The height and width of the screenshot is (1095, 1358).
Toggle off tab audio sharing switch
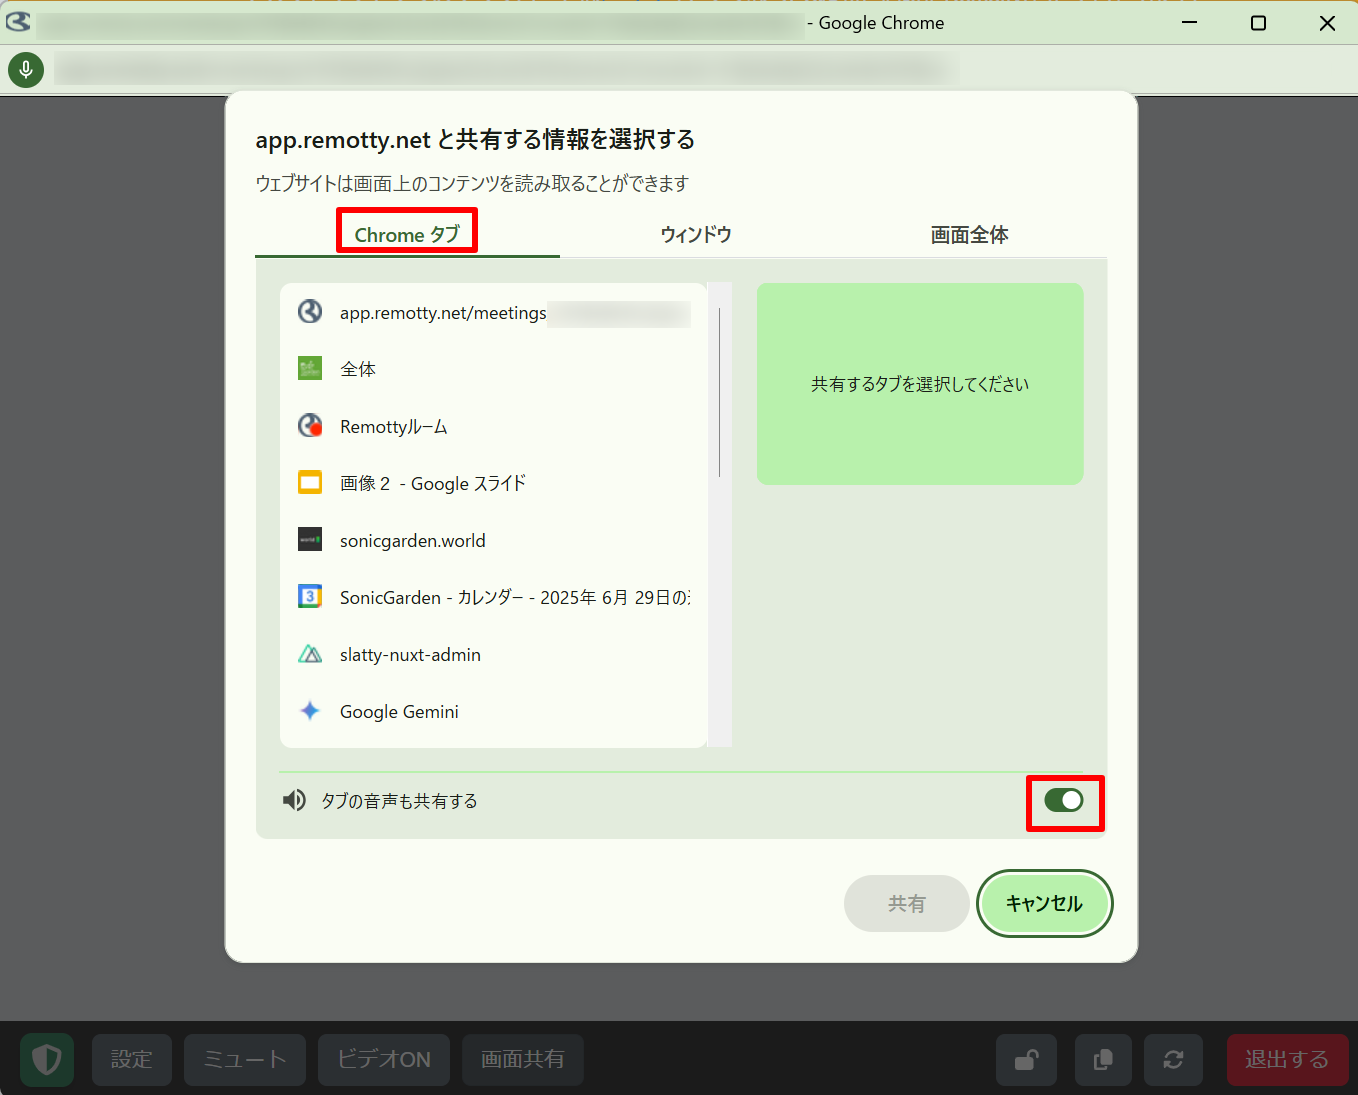pyautogui.click(x=1064, y=800)
